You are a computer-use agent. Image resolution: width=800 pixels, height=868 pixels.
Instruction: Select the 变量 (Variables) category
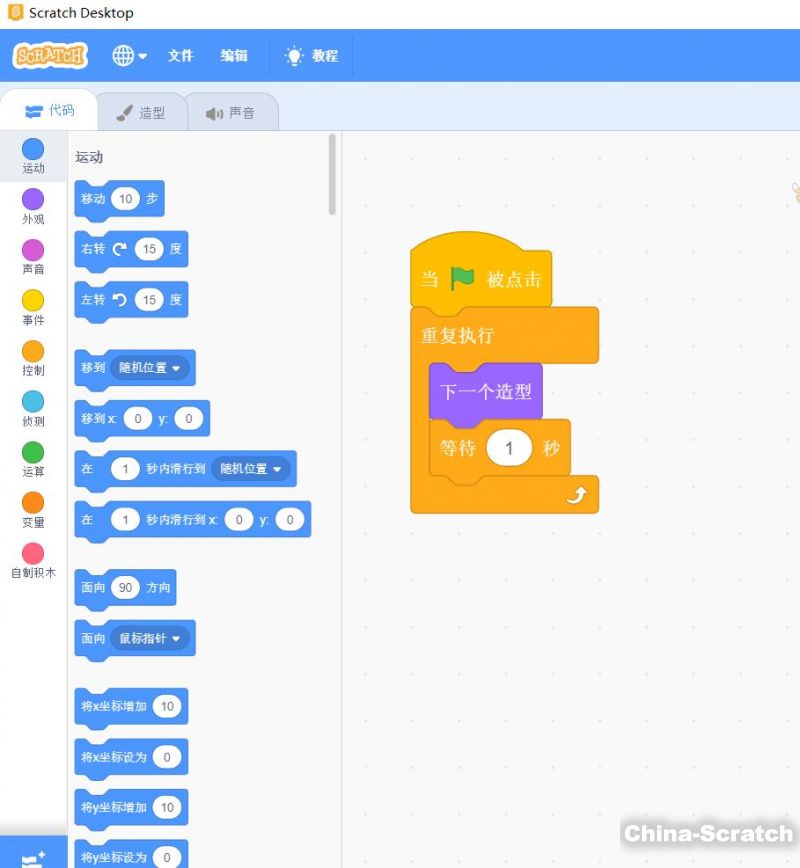click(33, 509)
